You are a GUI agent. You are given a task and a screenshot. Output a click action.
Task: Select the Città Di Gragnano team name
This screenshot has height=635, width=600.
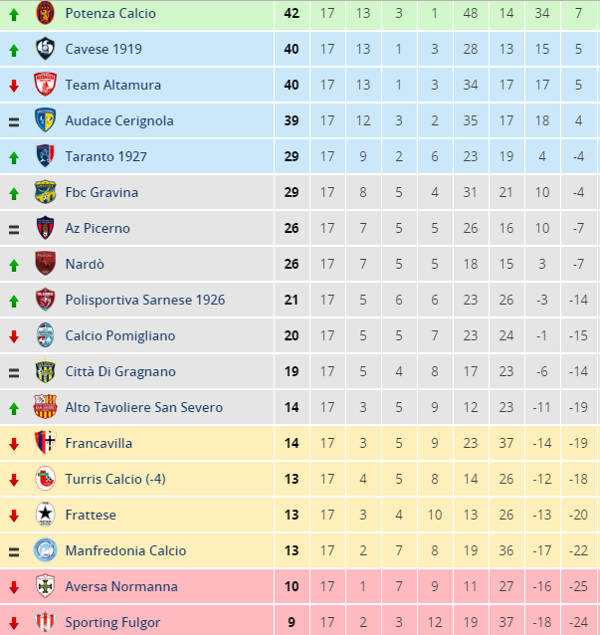coord(120,372)
